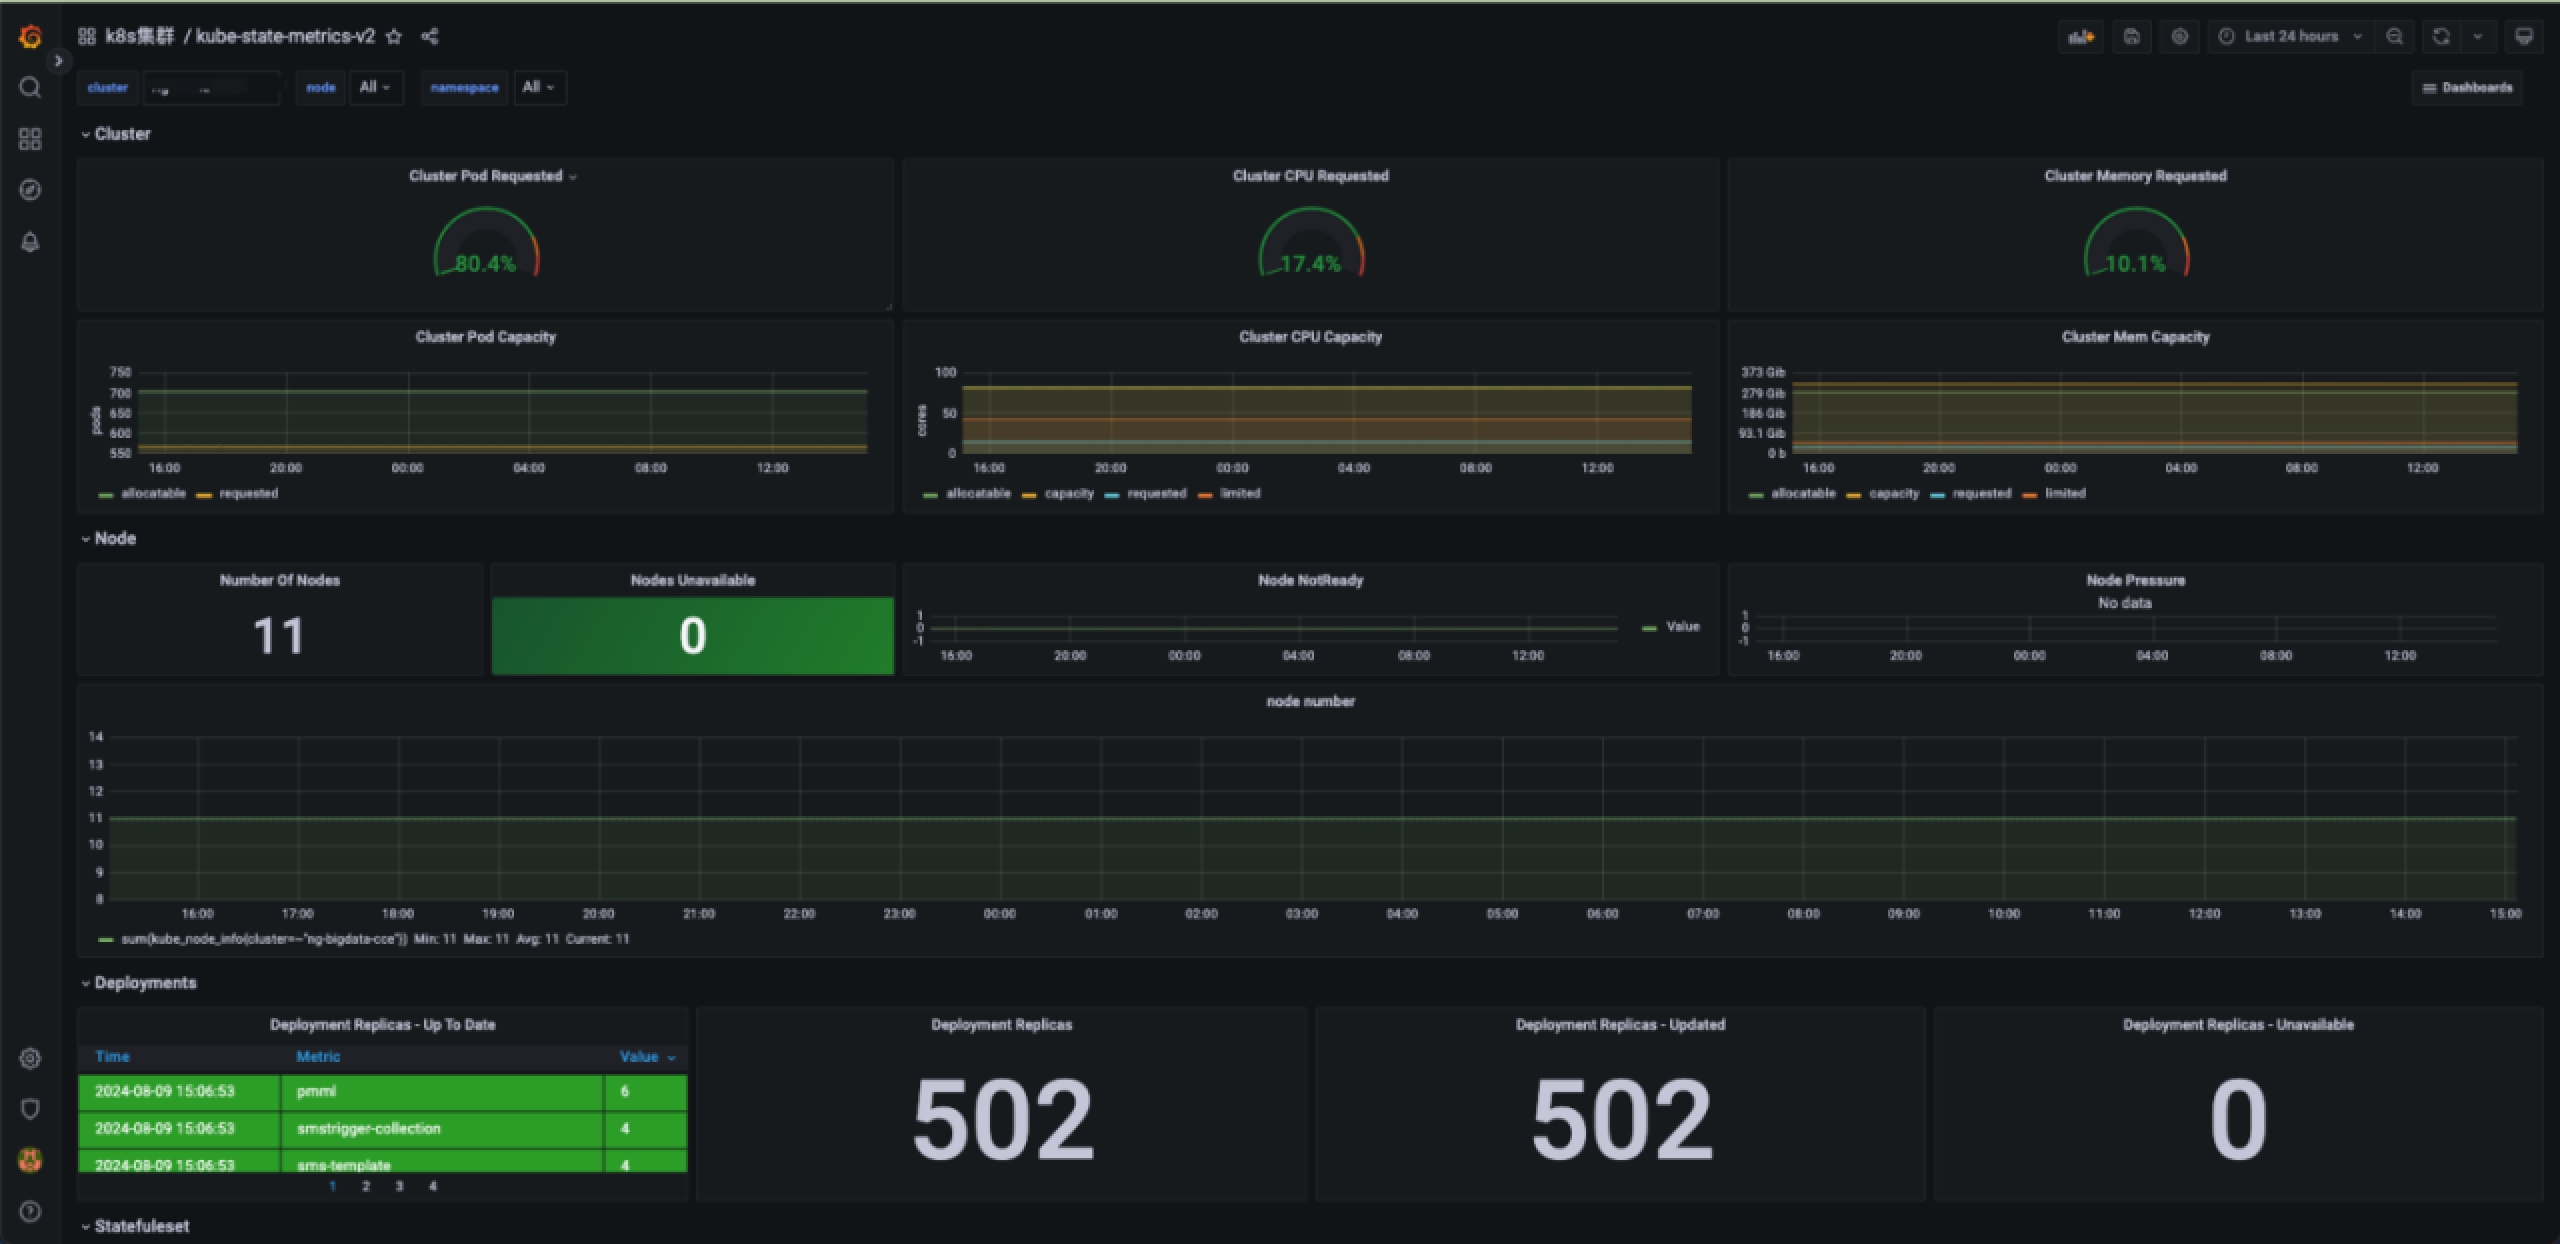Collapse the Cluster row section
This screenshot has height=1244, width=2560.
click(121, 134)
